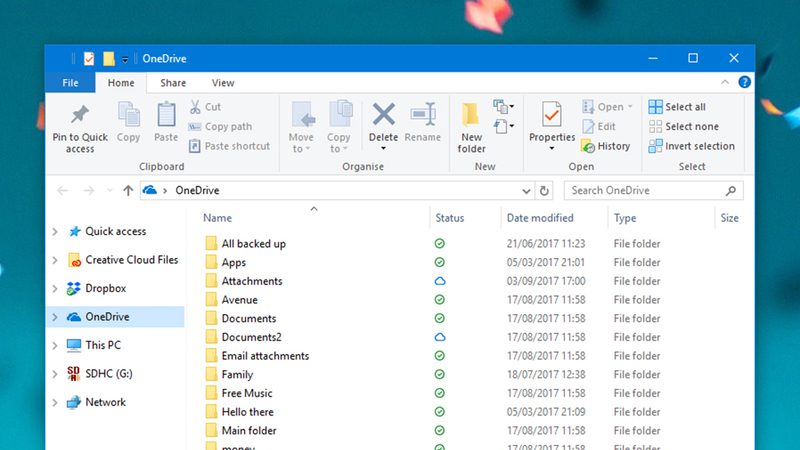The image size is (800, 450).
Task: Click Documents2 cloud-only status icon
Action: point(440,337)
